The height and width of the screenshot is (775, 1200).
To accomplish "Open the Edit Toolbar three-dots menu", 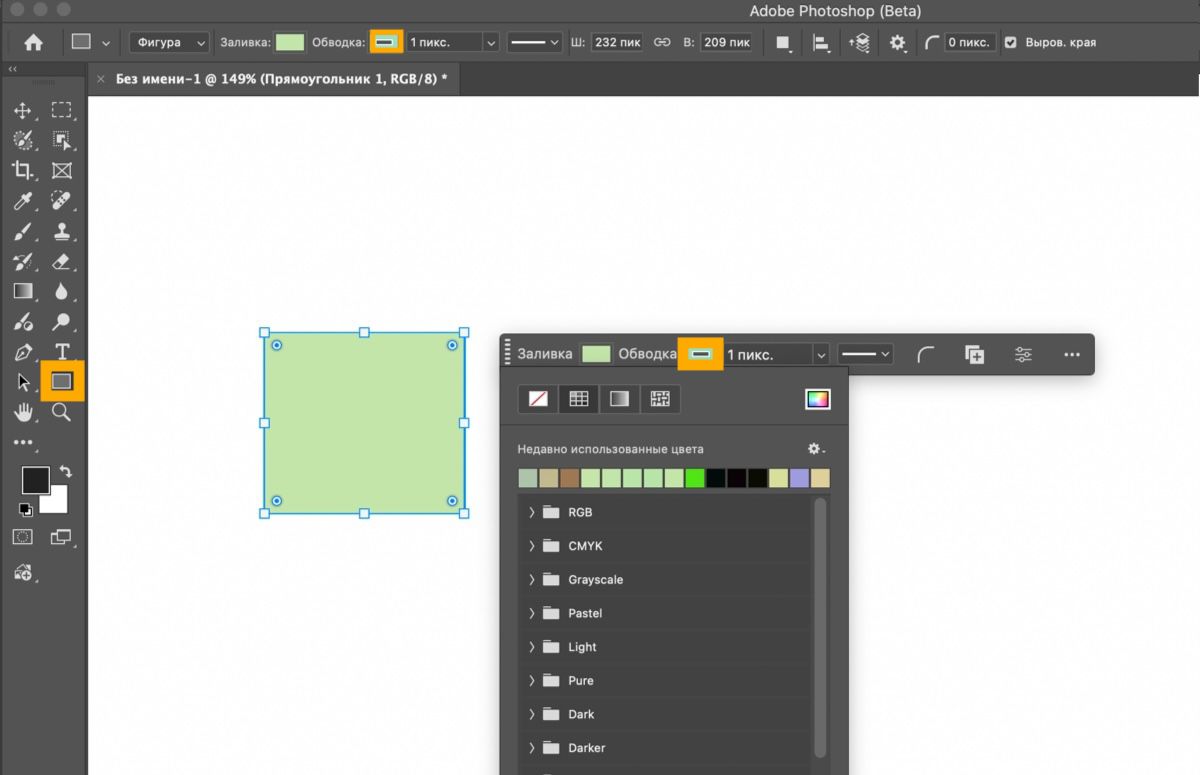I will (x=23, y=442).
